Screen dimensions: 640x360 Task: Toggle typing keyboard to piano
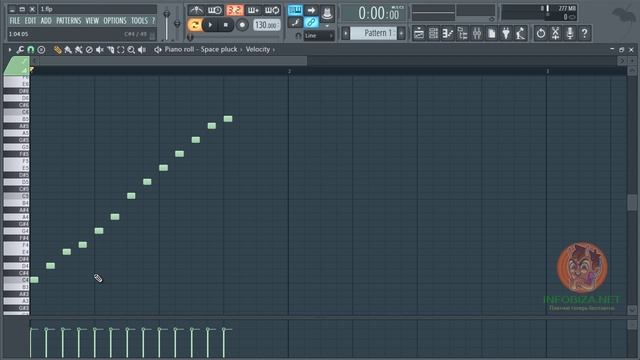point(295,10)
